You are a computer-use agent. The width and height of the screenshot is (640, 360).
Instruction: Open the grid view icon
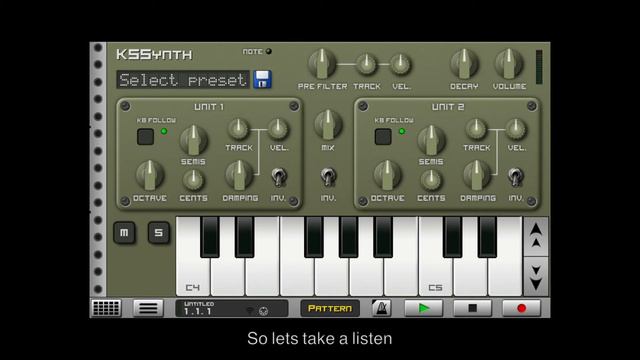pyautogui.click(x=106, y=308)
